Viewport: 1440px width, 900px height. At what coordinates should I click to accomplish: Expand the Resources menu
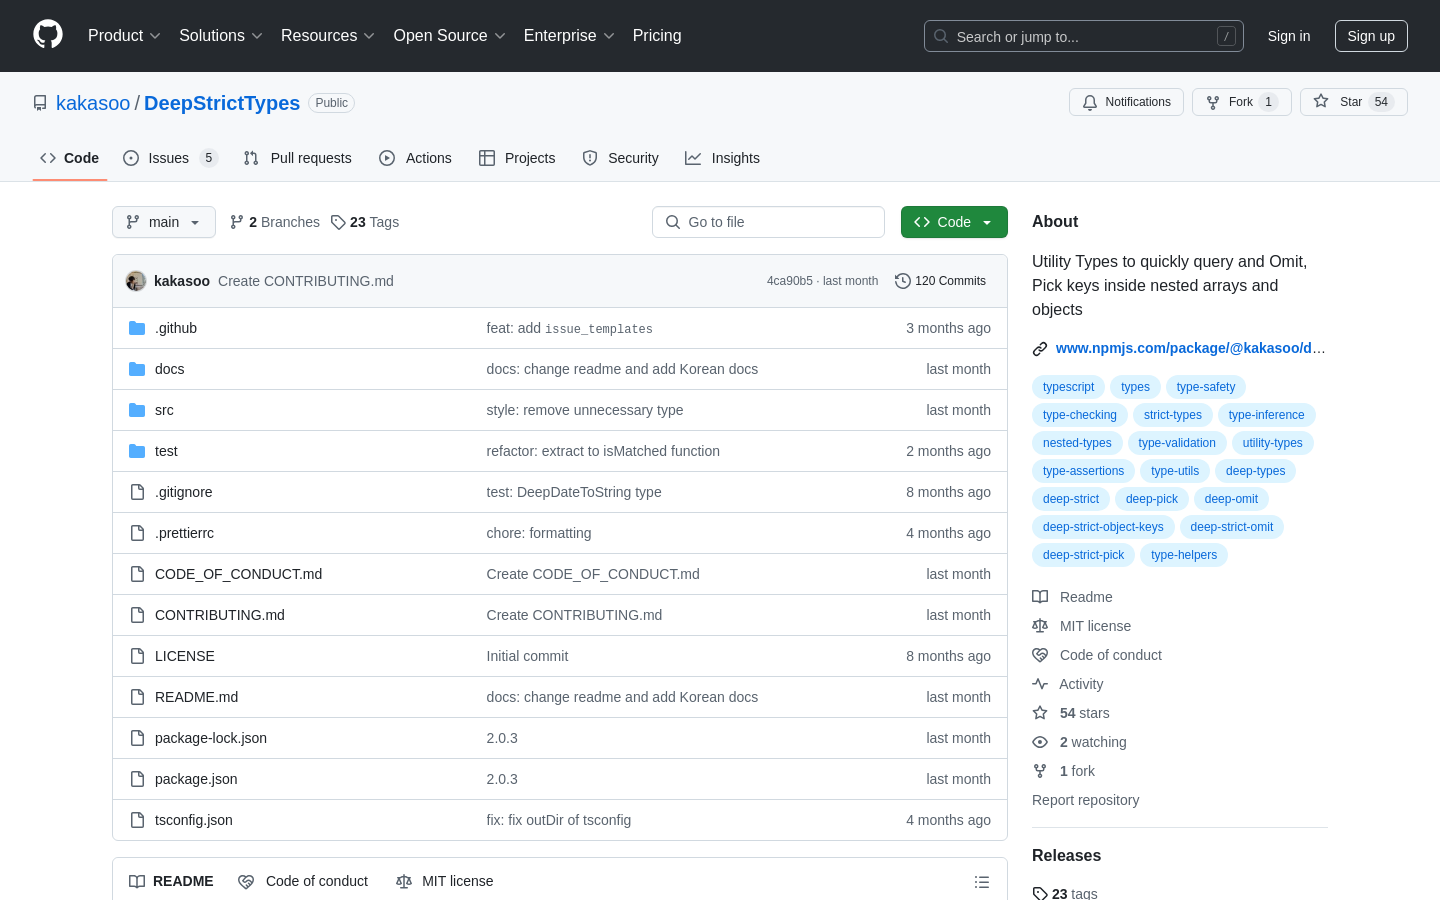[x=328, y=36]
